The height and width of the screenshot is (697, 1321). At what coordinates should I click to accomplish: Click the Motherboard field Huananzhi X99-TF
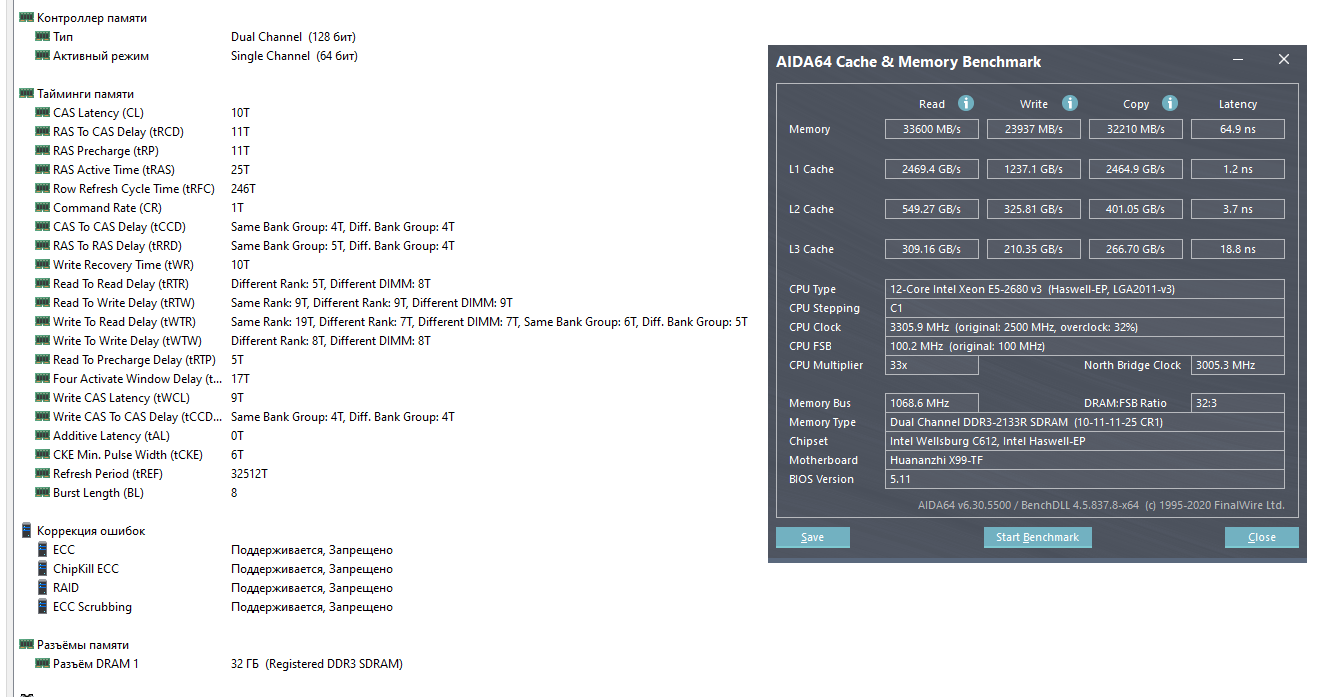1085,460
